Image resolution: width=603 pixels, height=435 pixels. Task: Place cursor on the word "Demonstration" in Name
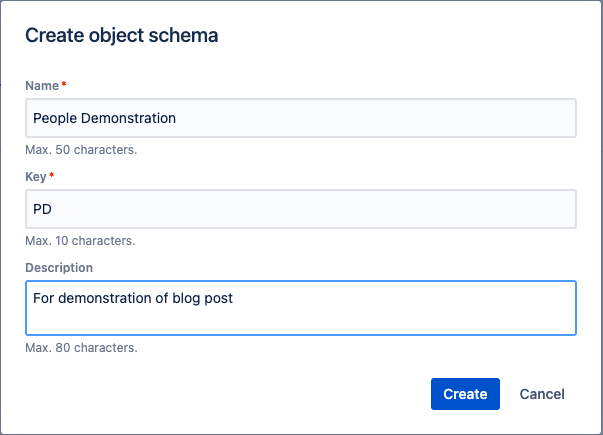pyautogui.click(x=129, y=118)
